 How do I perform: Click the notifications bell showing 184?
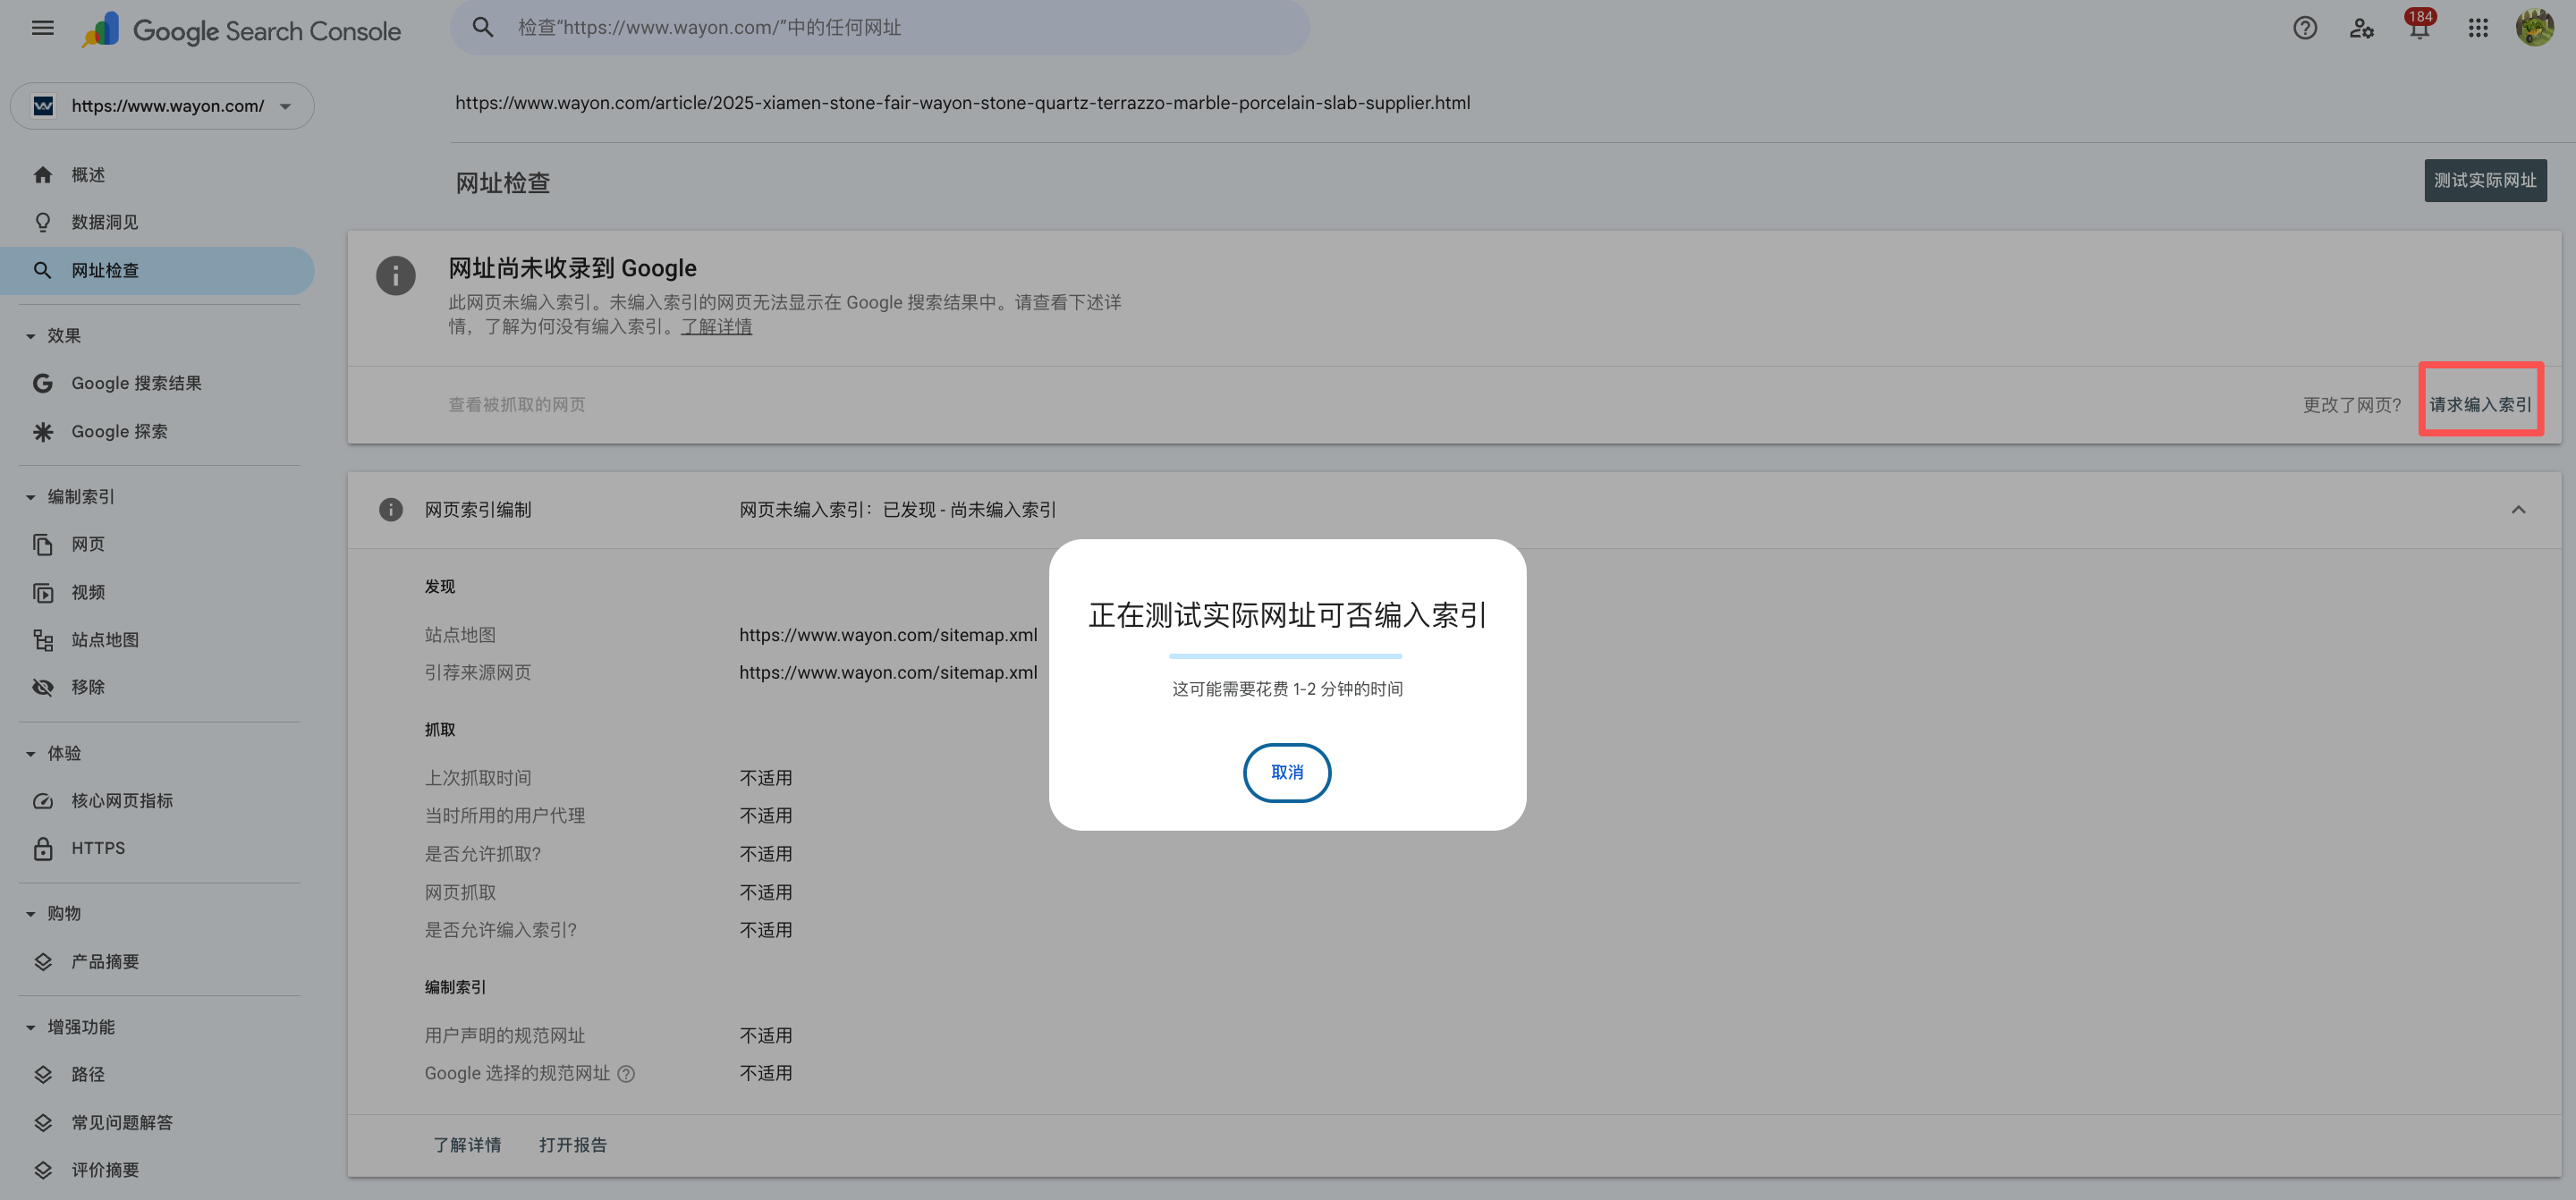pos(2419,28)
